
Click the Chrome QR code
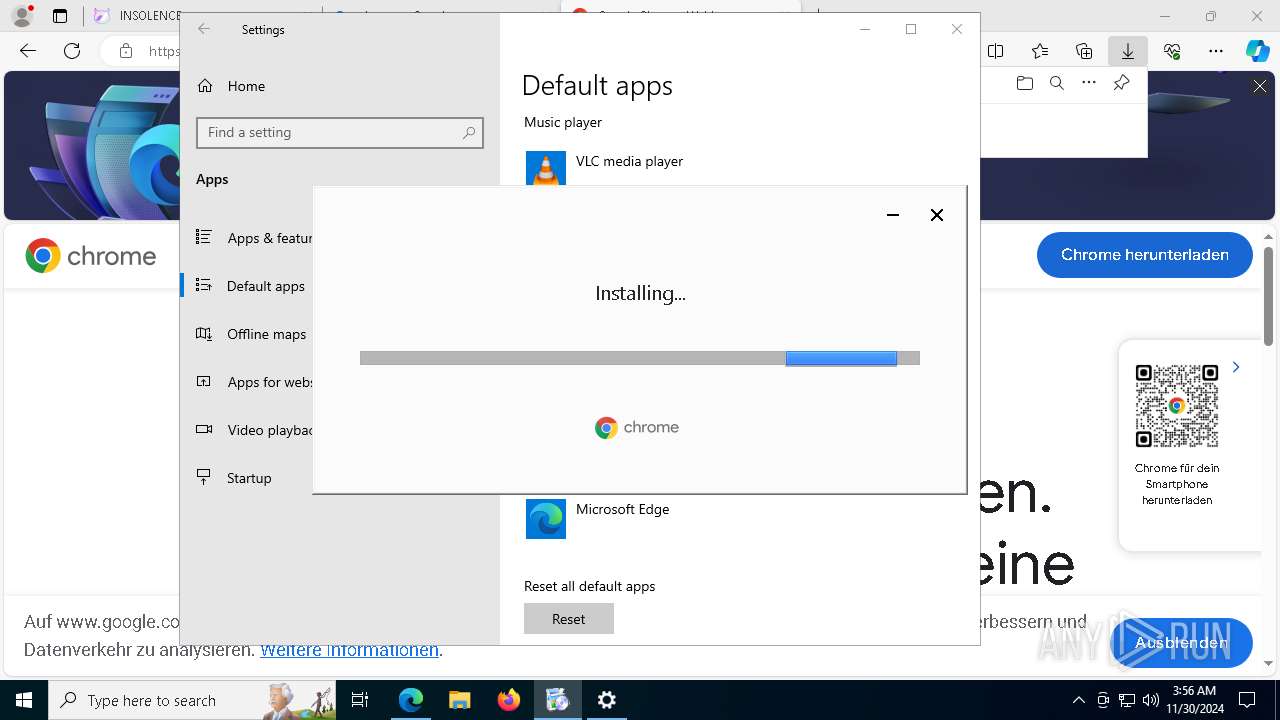pos(1177,405)
